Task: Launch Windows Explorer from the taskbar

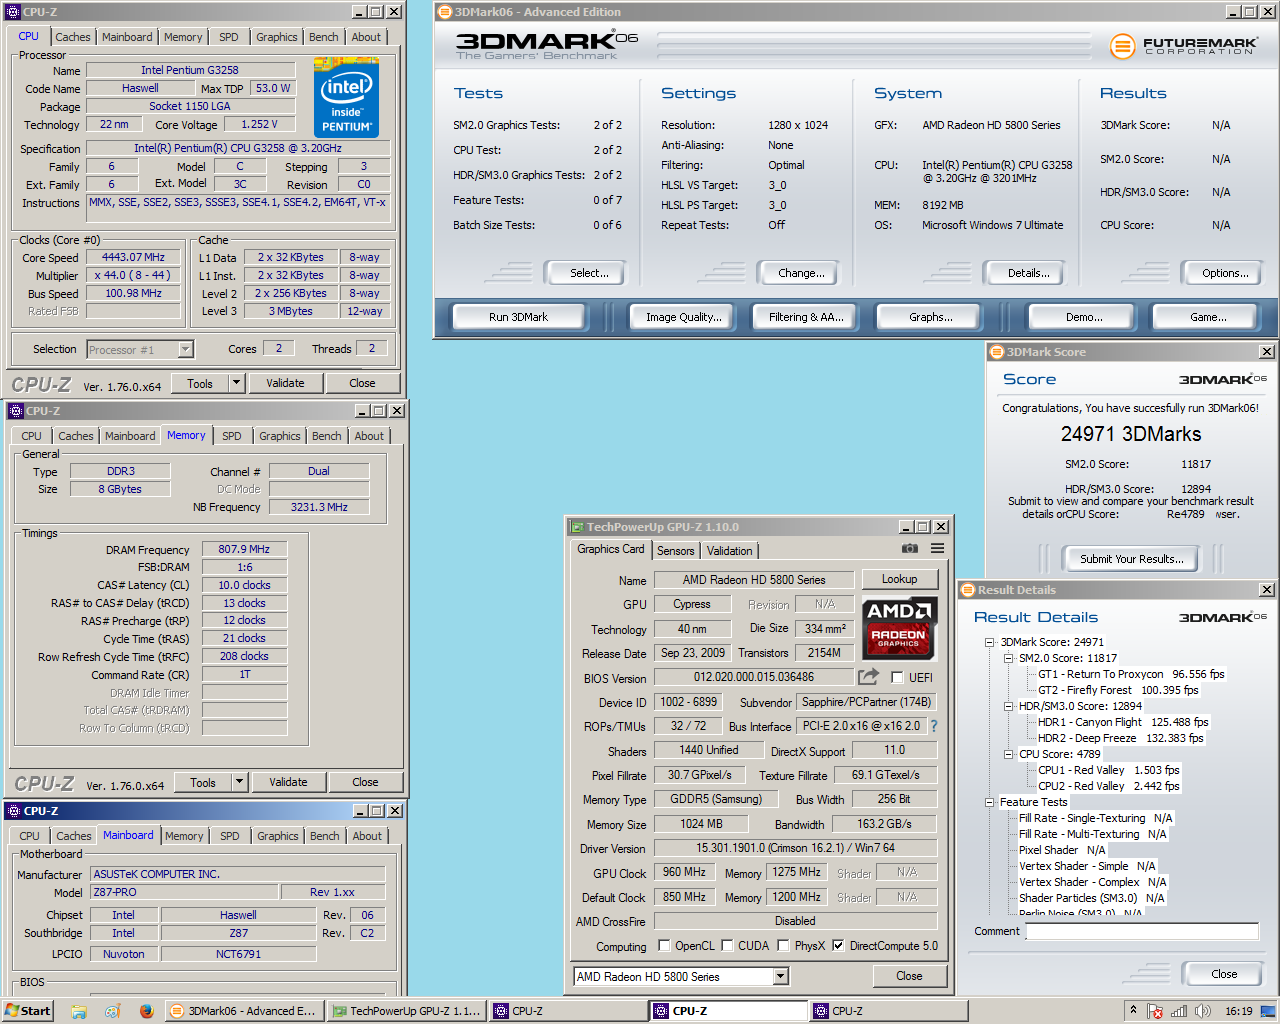Action: [79, 1011]
